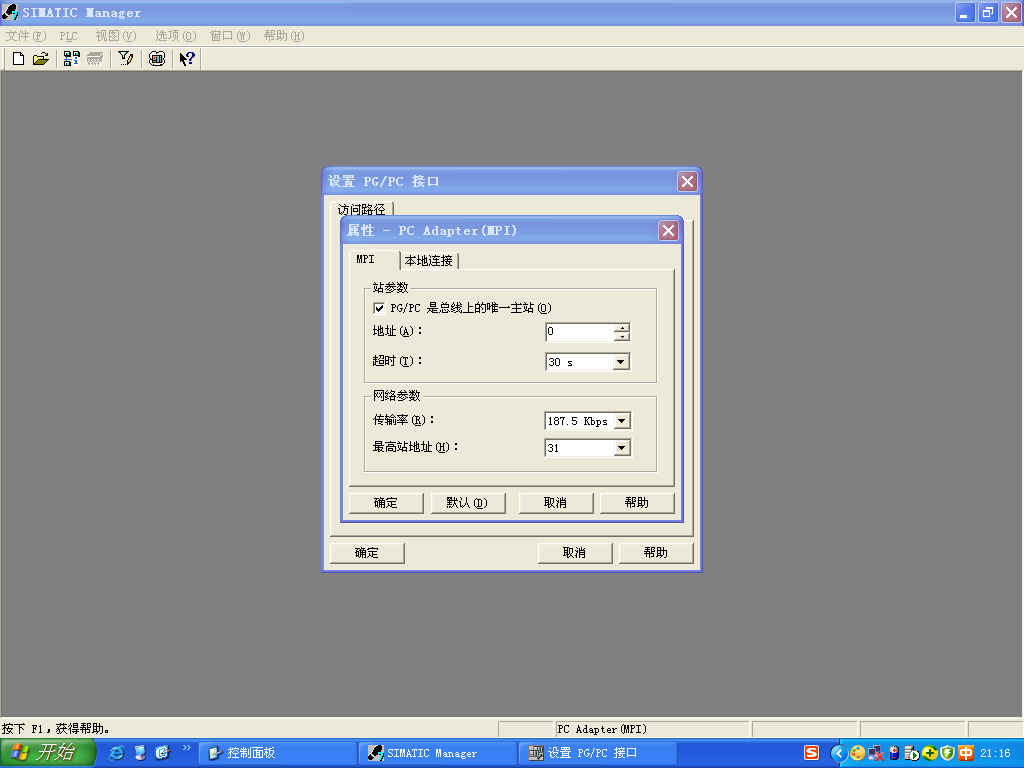Image resolution: width=1024 pixels, height=768 pixels.
Task: Click the filter edit toolbar icon
Action: [x=126, y=59]
